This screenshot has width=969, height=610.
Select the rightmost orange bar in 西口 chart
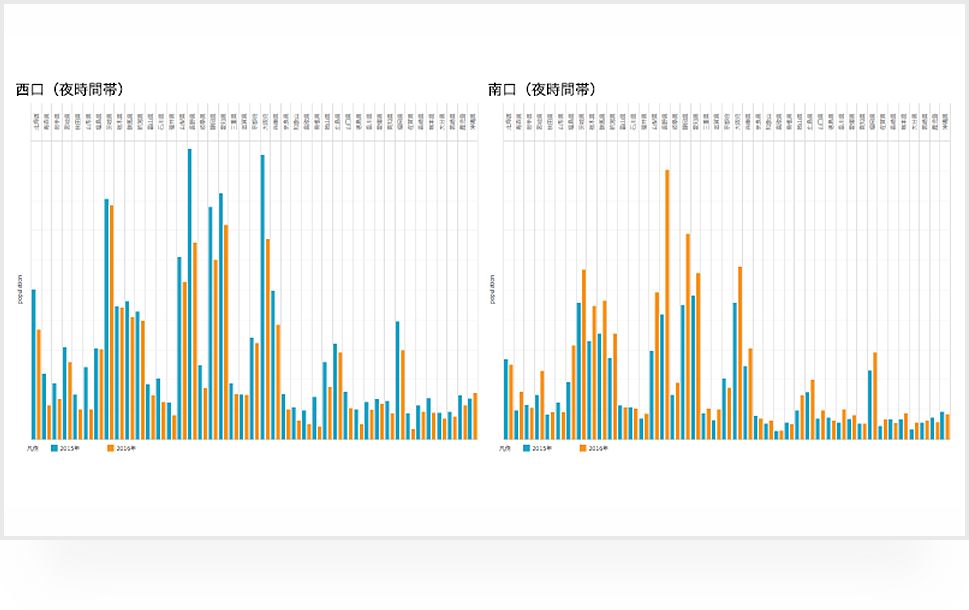tap(476, 416)
